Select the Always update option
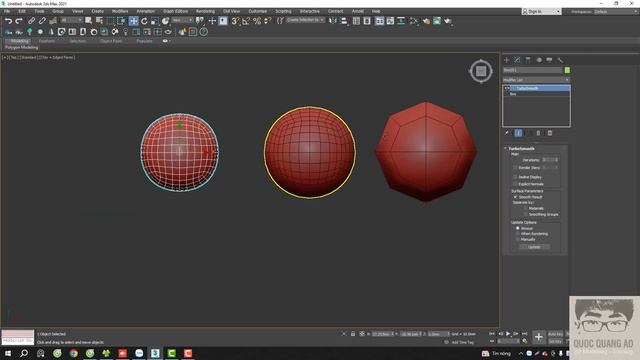The height and width of the screenshot is (360, 640). click(518, 229)
